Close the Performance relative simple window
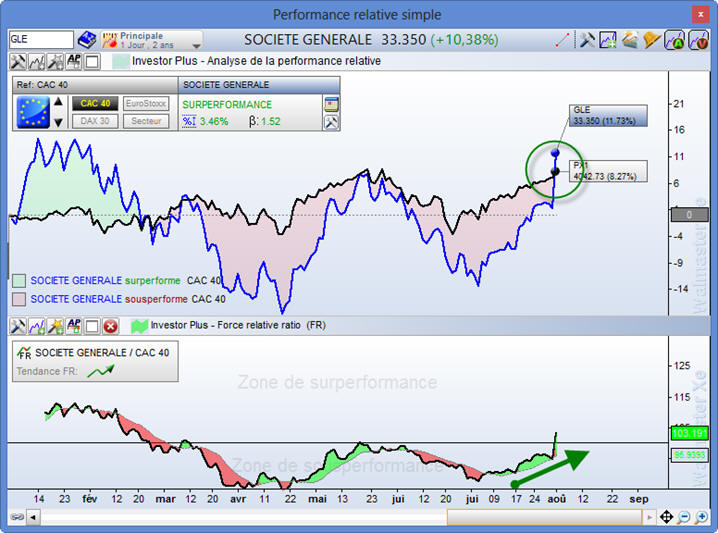The width and height of the screenshot is (718, 533). 701,15
